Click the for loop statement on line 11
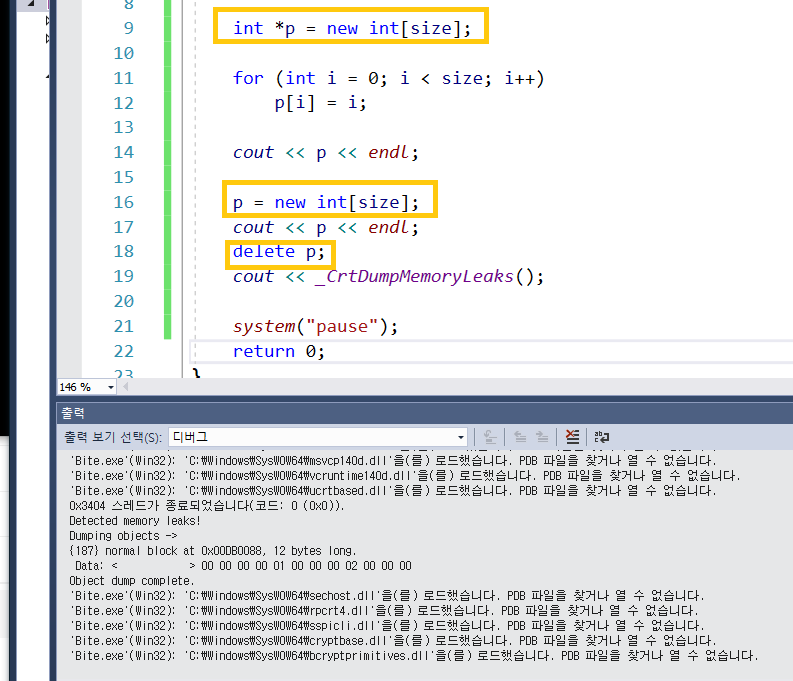The height and width of the screenshot is (681, 793). click(x=388, y=78)
